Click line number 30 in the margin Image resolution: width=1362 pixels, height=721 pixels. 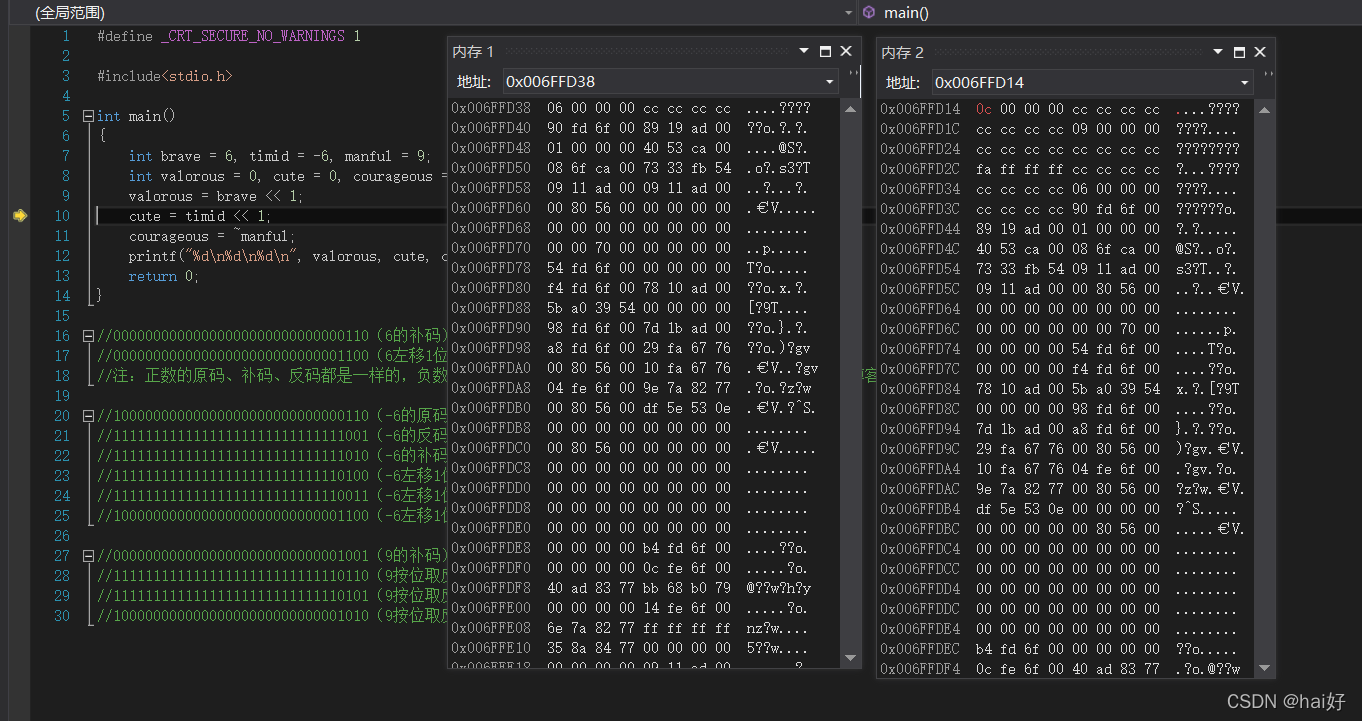pyautogui.click(x=62, y=616)
